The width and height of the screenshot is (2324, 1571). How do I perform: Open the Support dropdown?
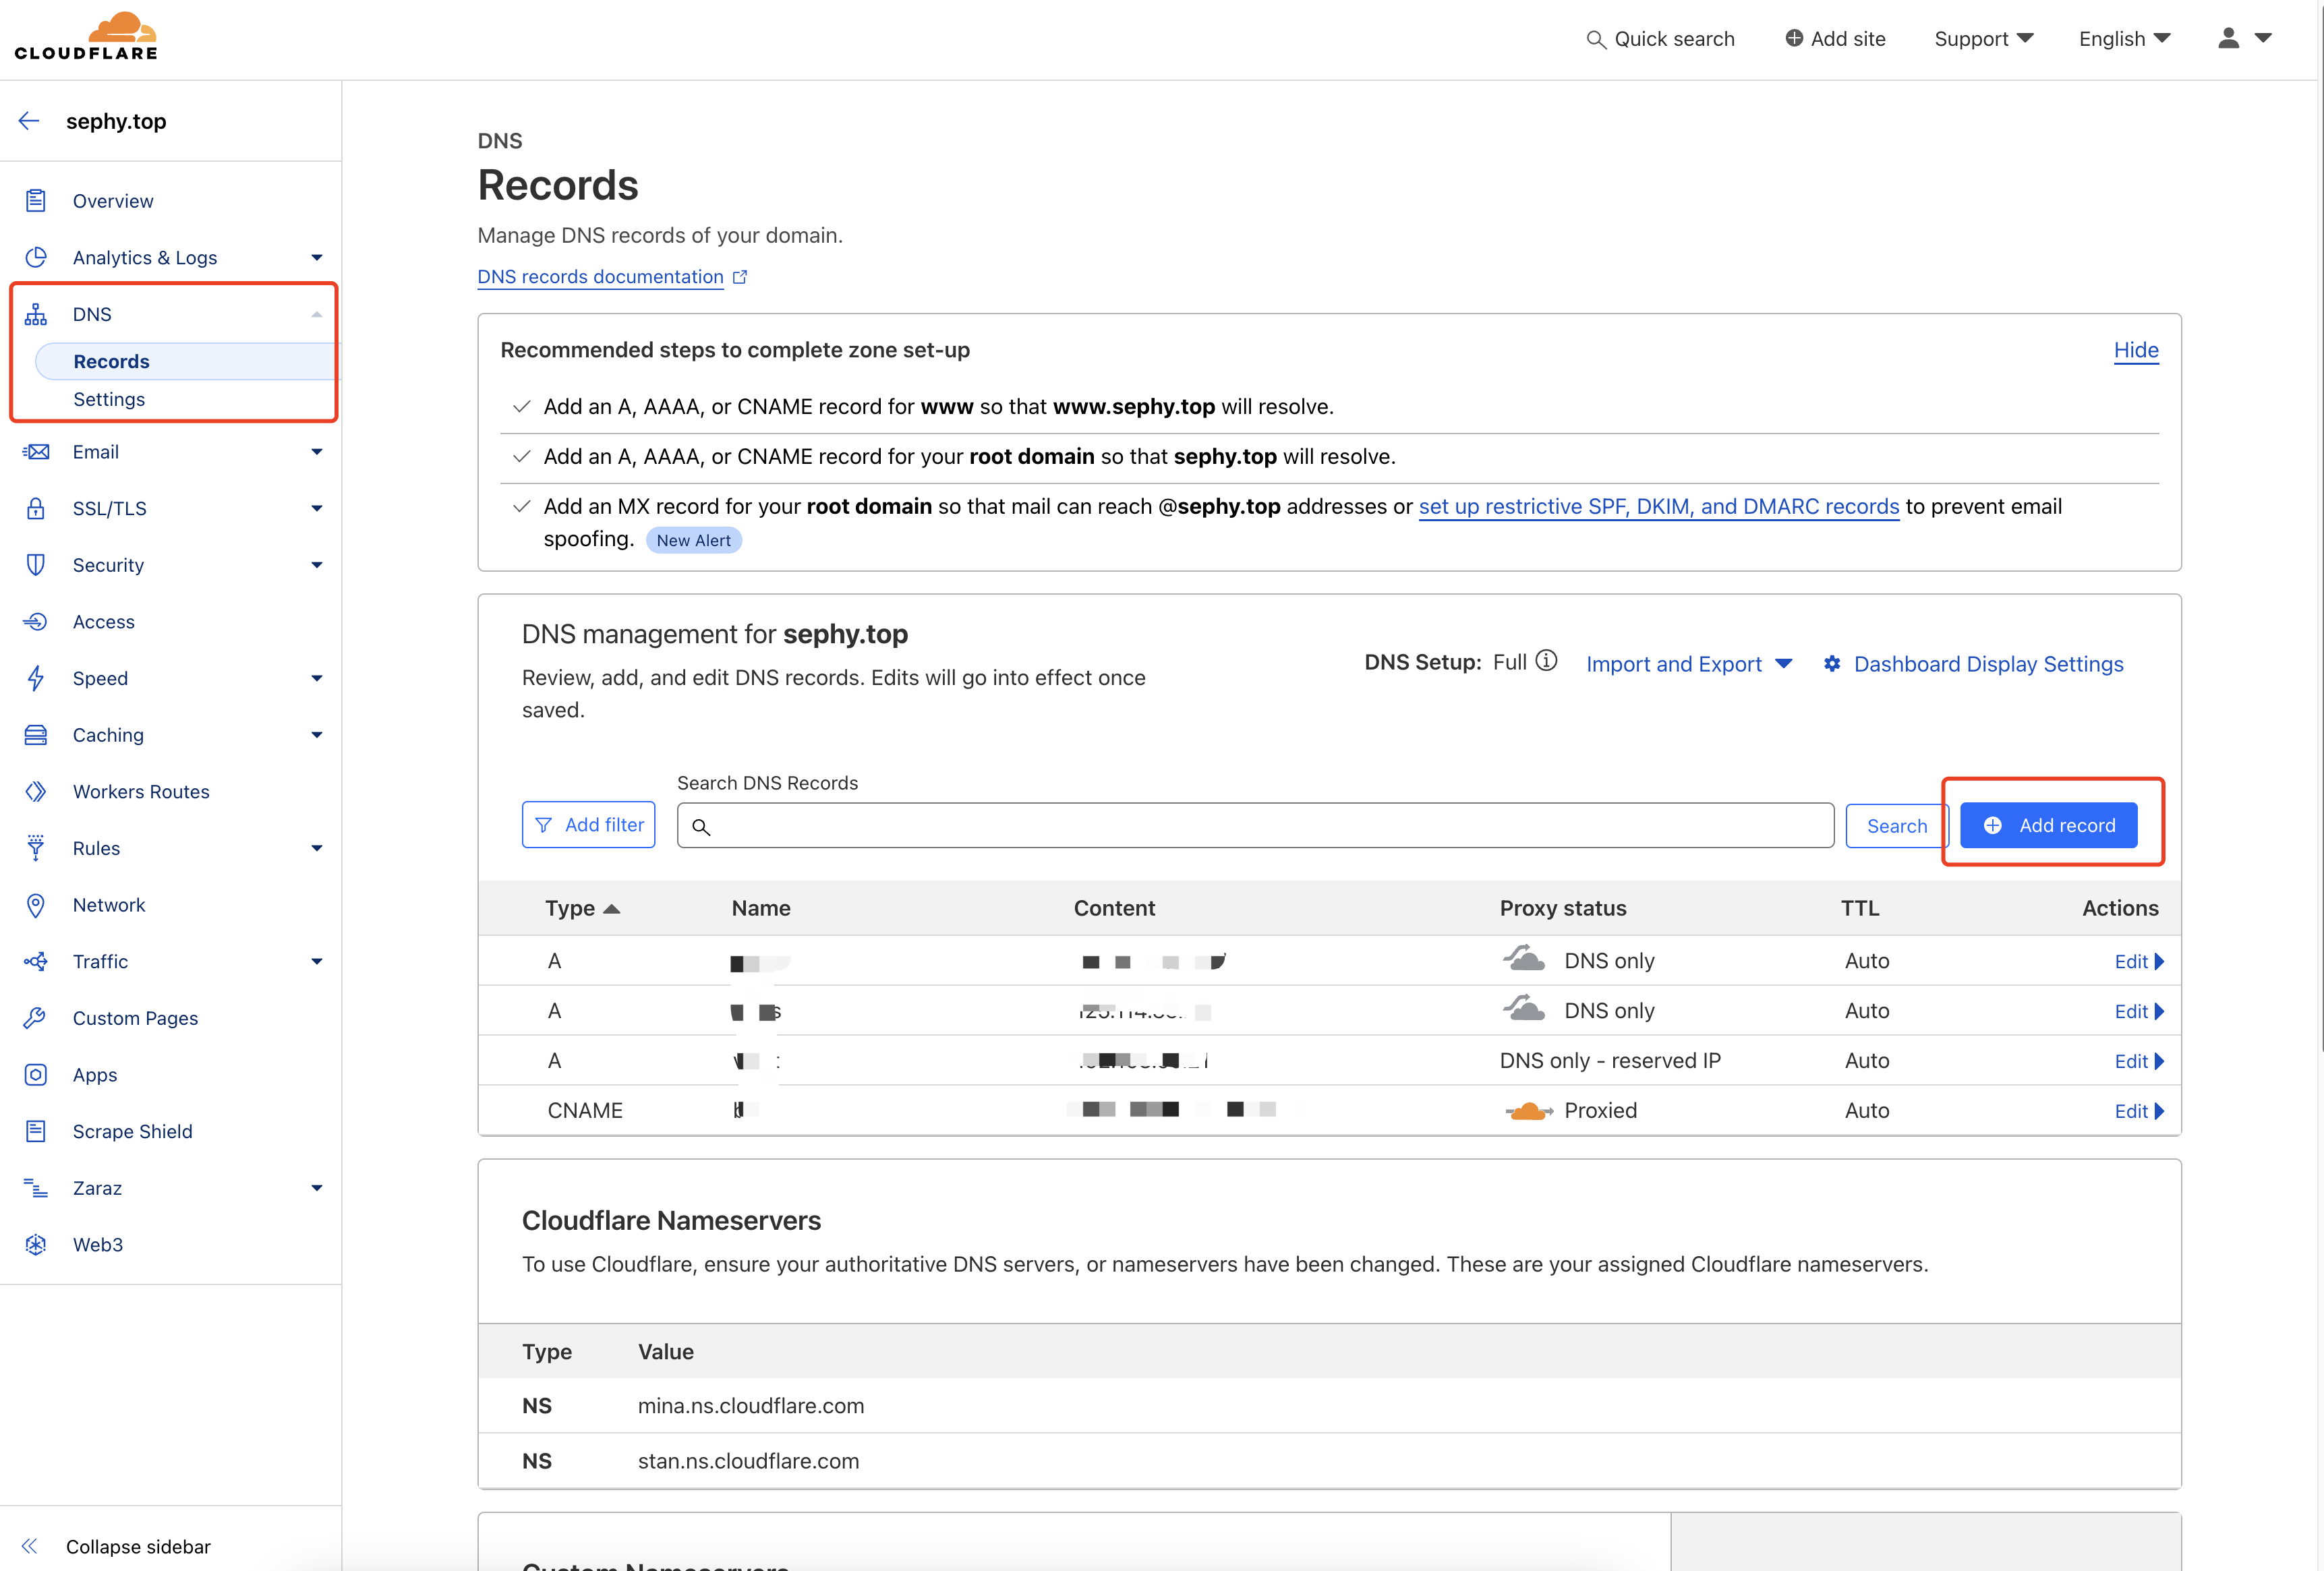pyautogui.click(x=1984, y=39)
